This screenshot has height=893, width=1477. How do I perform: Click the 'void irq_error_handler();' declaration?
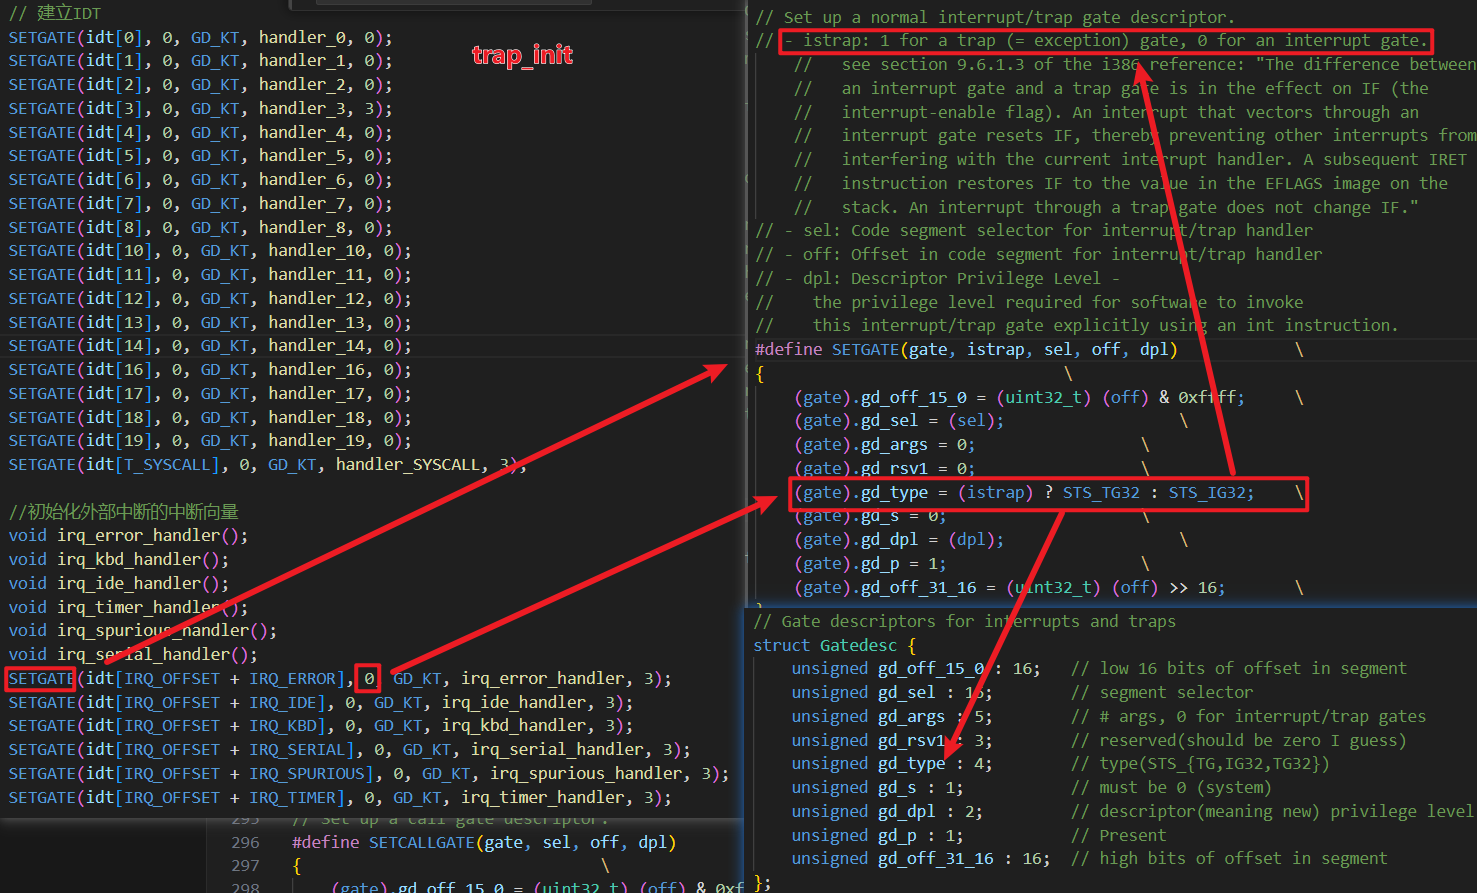(128, 535)
